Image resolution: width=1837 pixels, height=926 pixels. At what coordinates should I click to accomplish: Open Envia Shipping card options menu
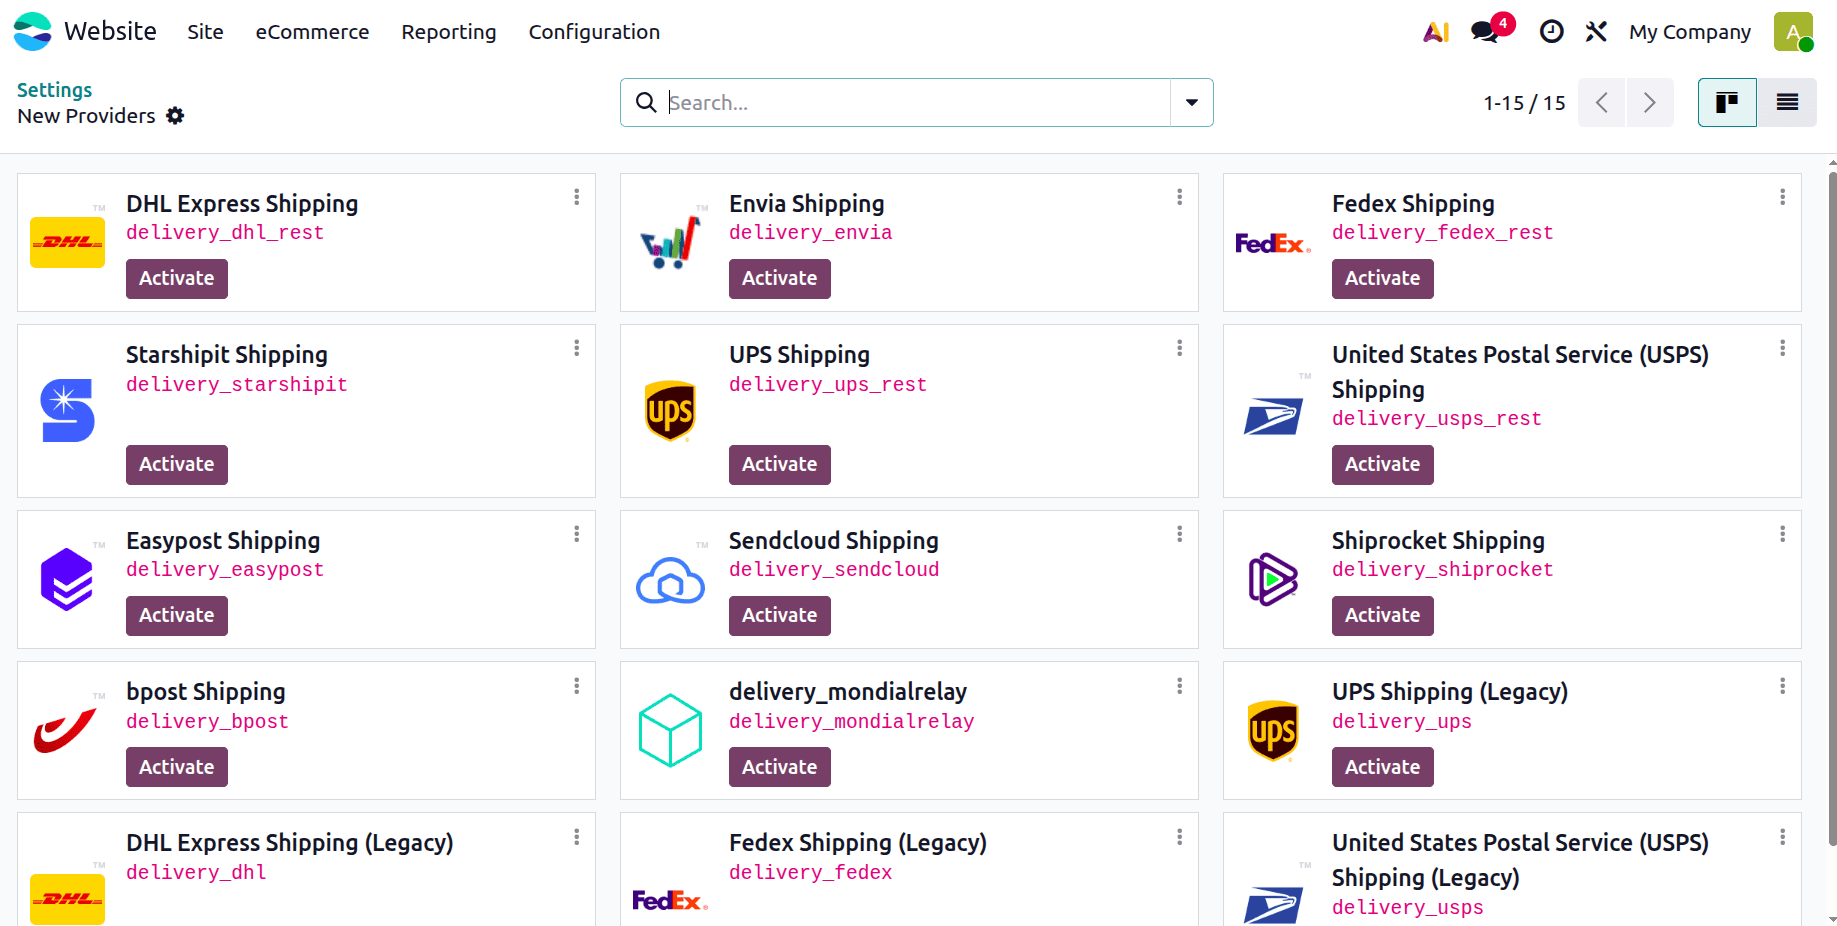click(1180, 197)
